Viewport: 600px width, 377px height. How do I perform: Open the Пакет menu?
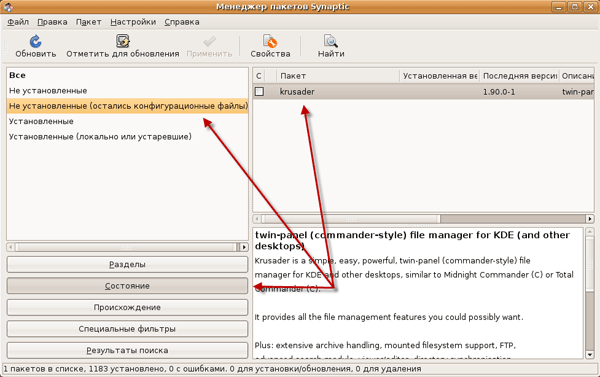(x=88, y=22)
